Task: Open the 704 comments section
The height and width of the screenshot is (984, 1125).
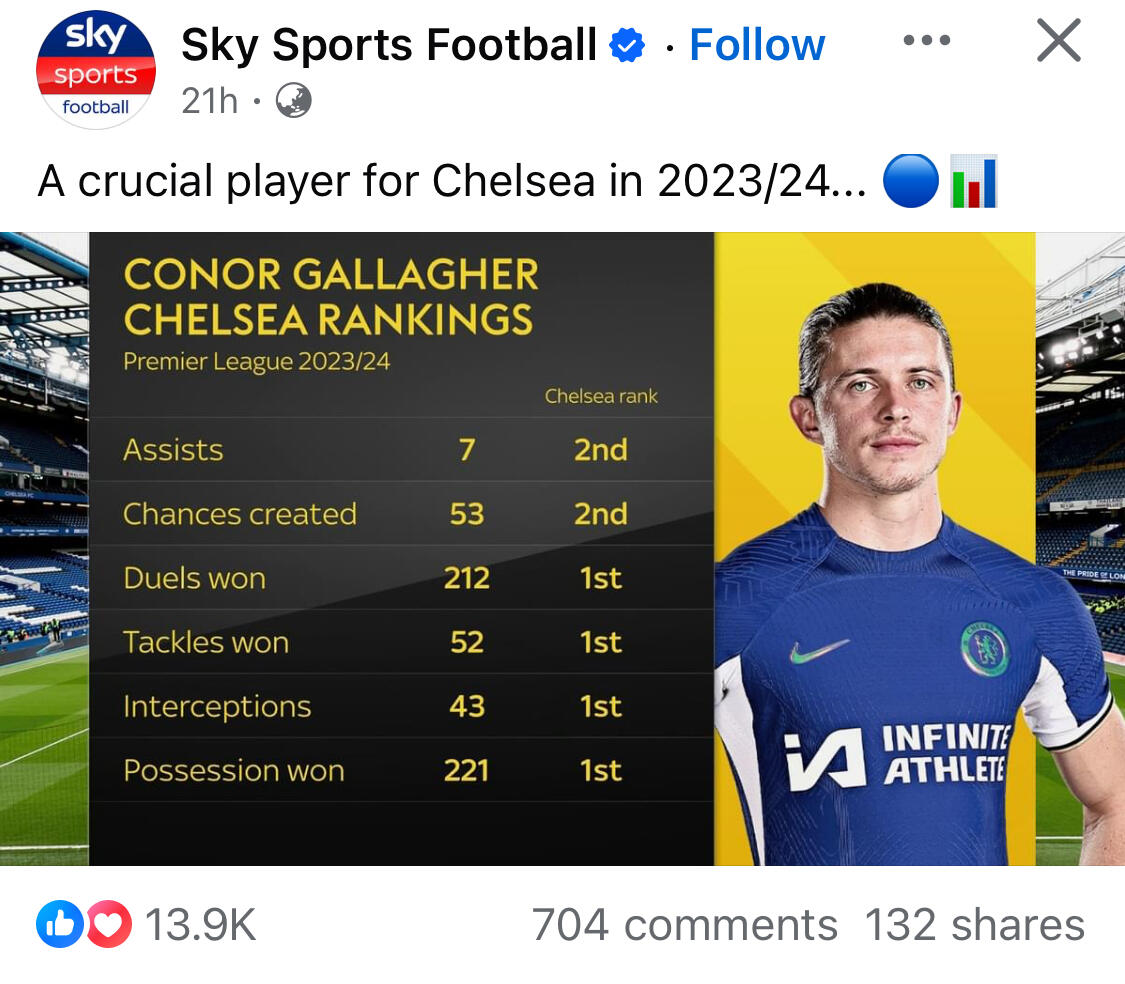Action: (684, 925)
